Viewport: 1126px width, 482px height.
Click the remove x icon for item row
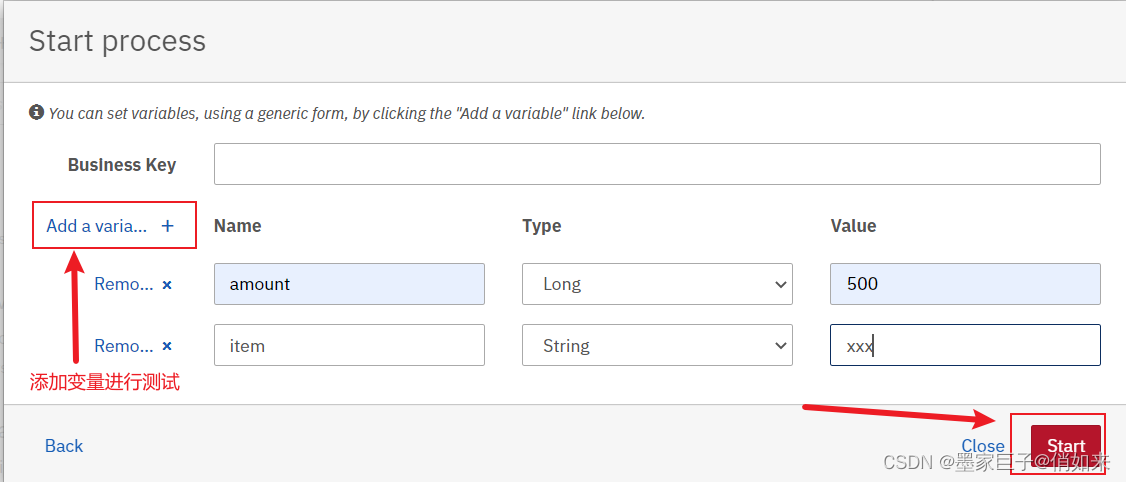tap(167, 346)
